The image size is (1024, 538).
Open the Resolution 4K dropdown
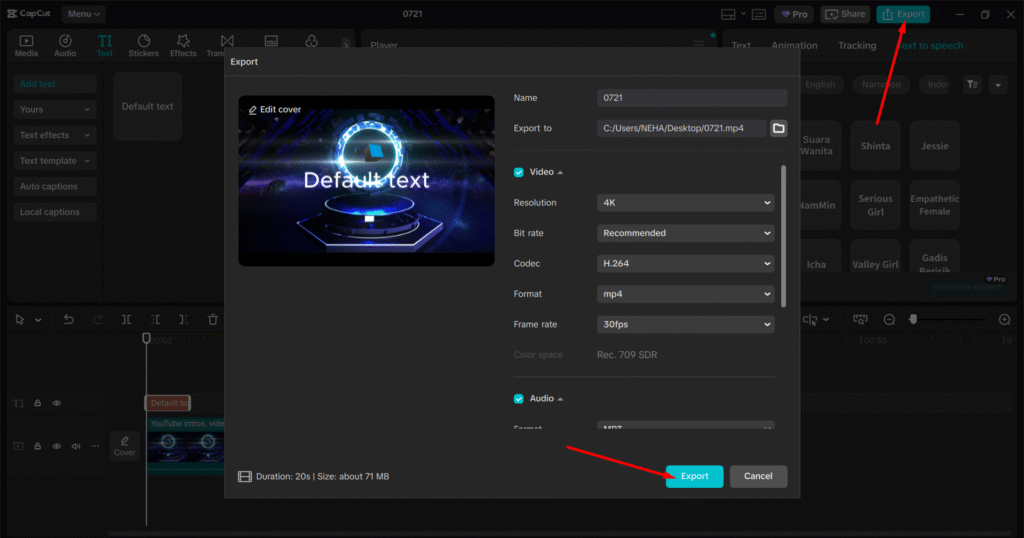[x=687, y=203]
